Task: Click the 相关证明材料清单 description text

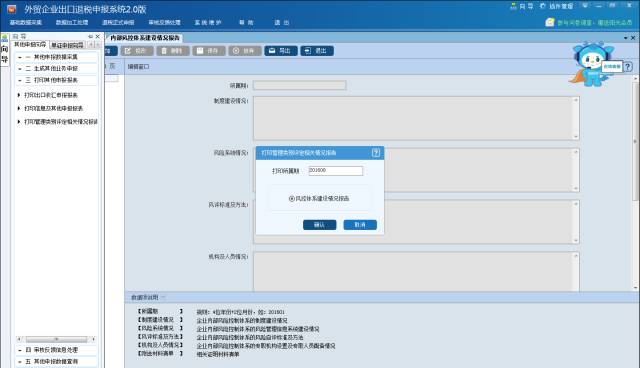Action: 218,355
